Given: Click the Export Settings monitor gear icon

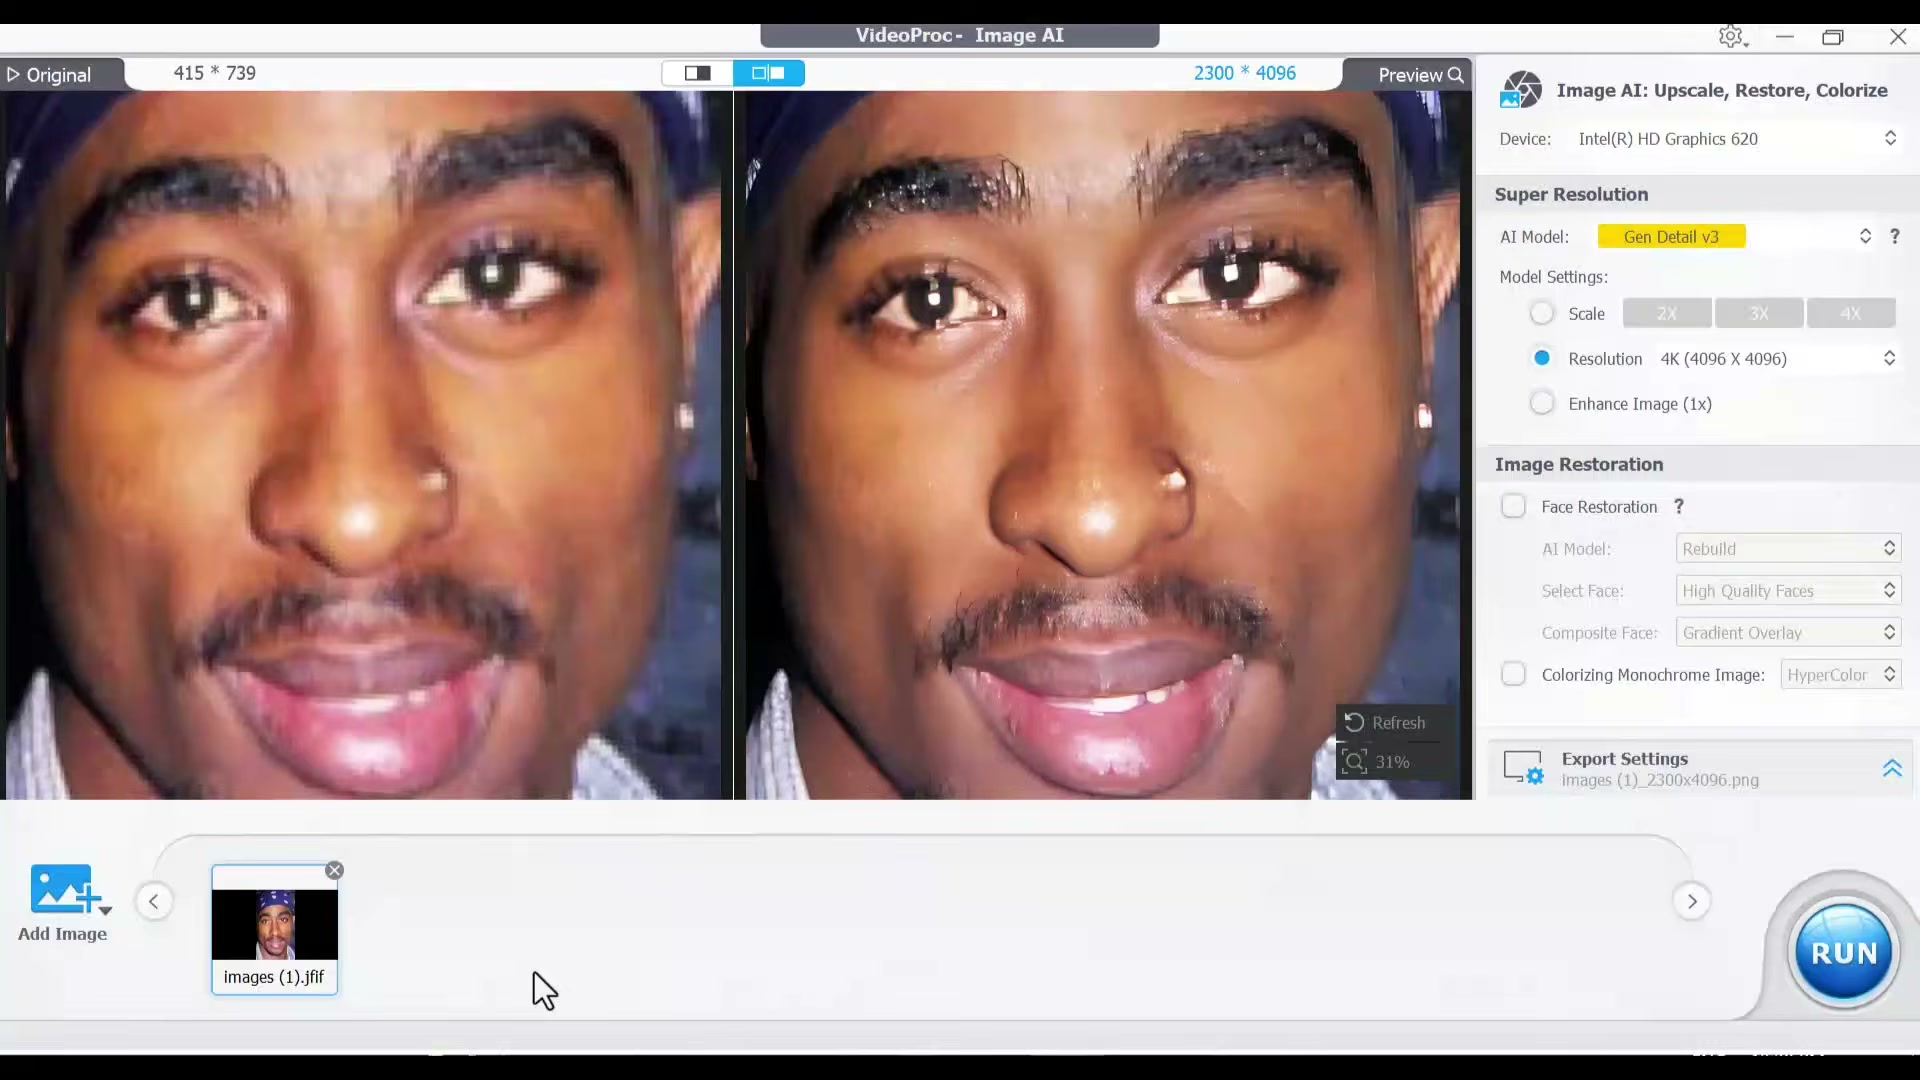Looking at the screenshot, I should [1524, 768].
